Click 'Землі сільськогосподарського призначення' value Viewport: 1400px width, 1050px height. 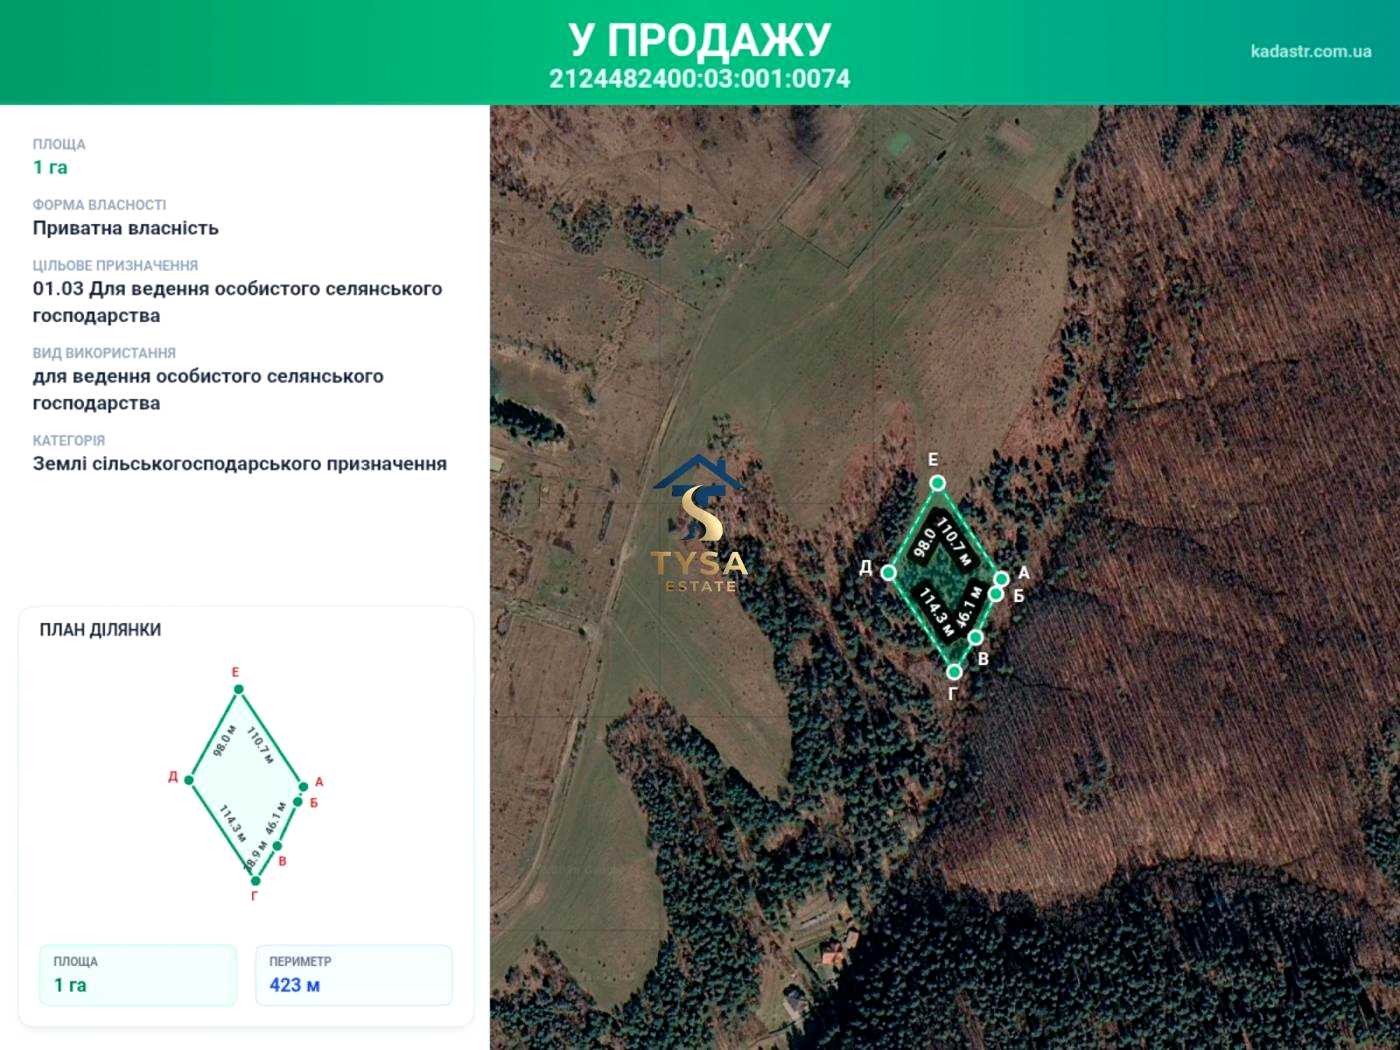(x=240, y=464)
